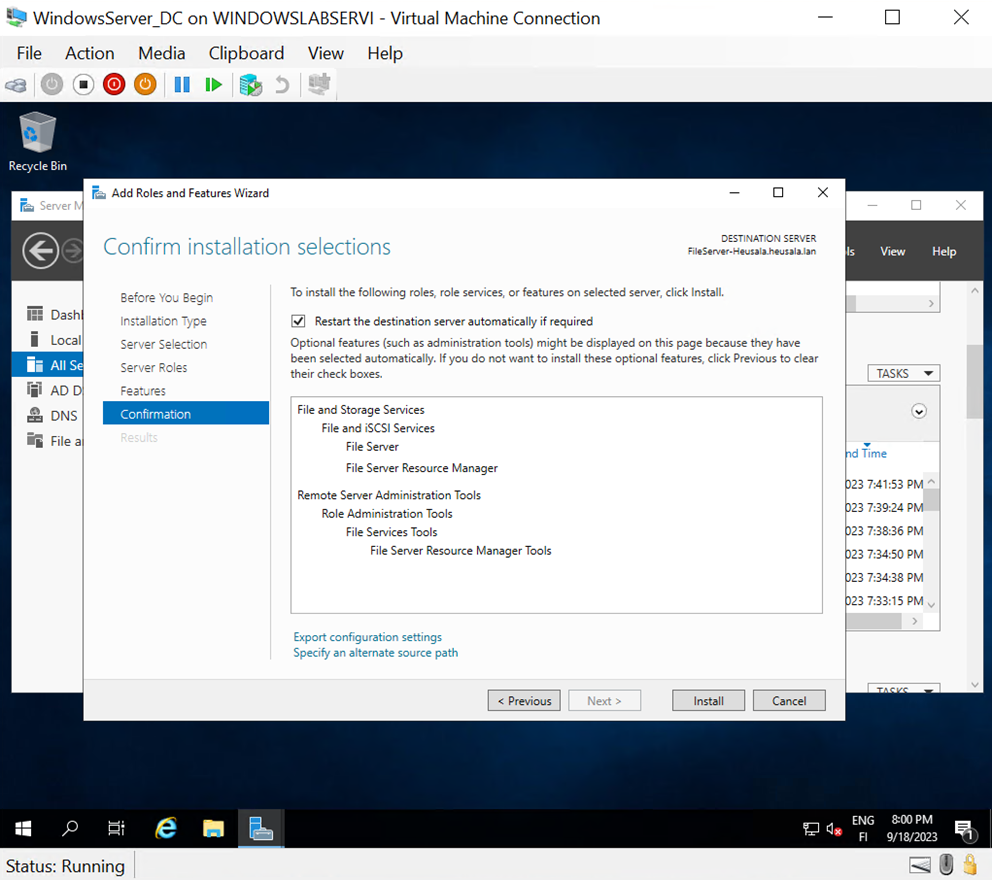Open the Media menu
Screen dimensions: 992x880
161,53
